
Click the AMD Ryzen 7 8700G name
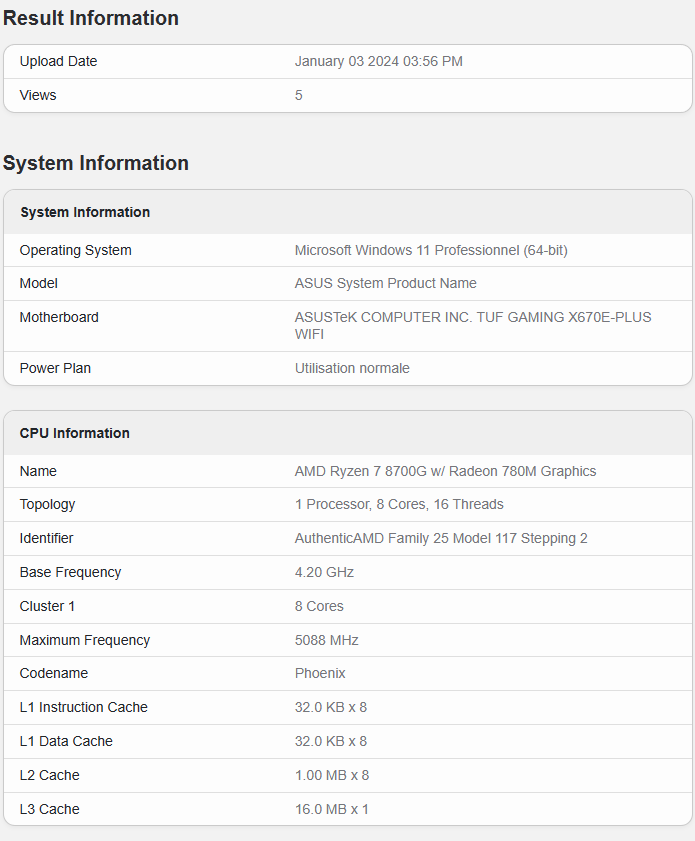(445, 471)
